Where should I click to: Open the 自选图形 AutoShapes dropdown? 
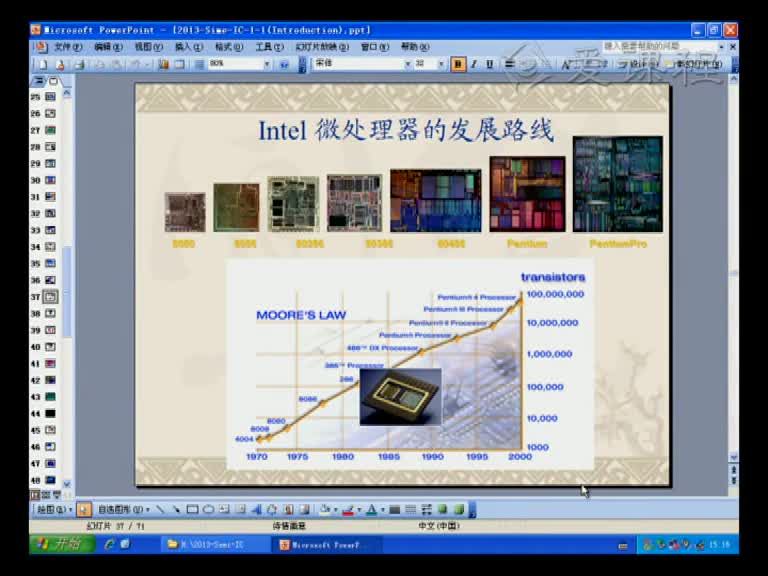[124, 509]
